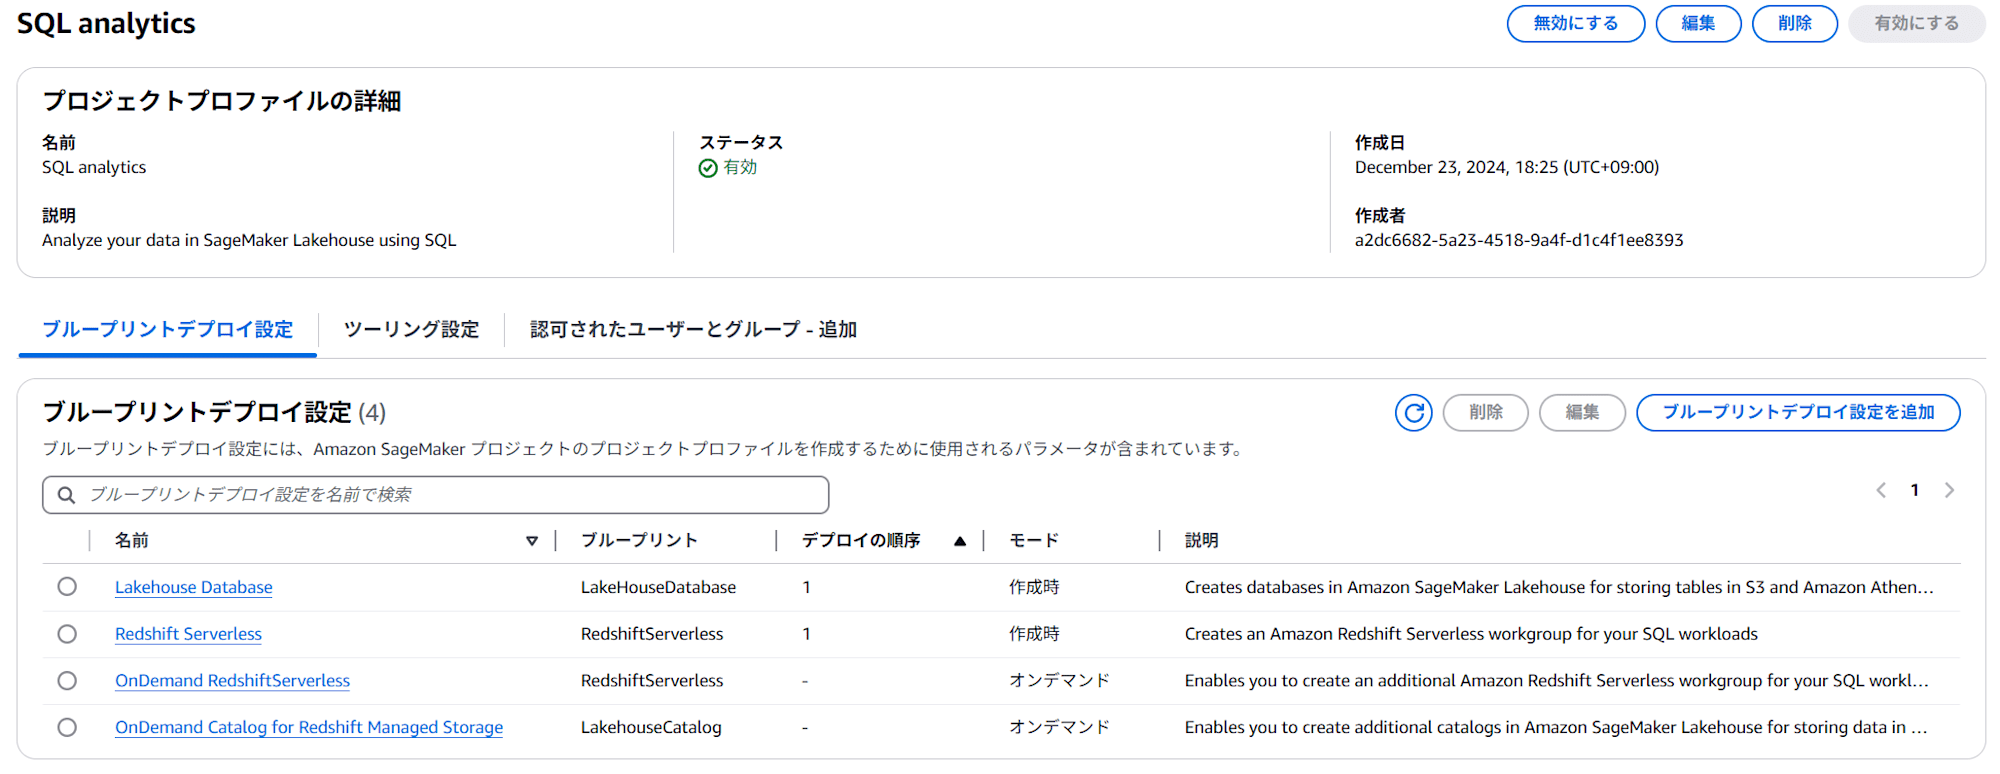2000x774 pixels.
Task: Click the 無効にする button
Action: [1576, 23]
